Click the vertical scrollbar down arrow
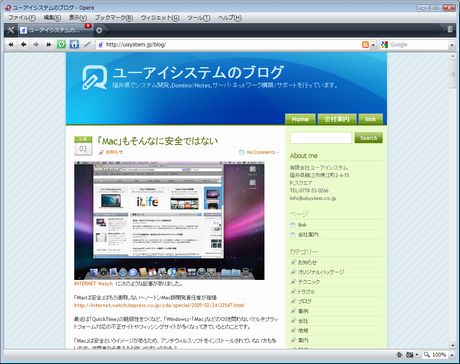Viewport: 460px width, 364px height. (453, 345)
